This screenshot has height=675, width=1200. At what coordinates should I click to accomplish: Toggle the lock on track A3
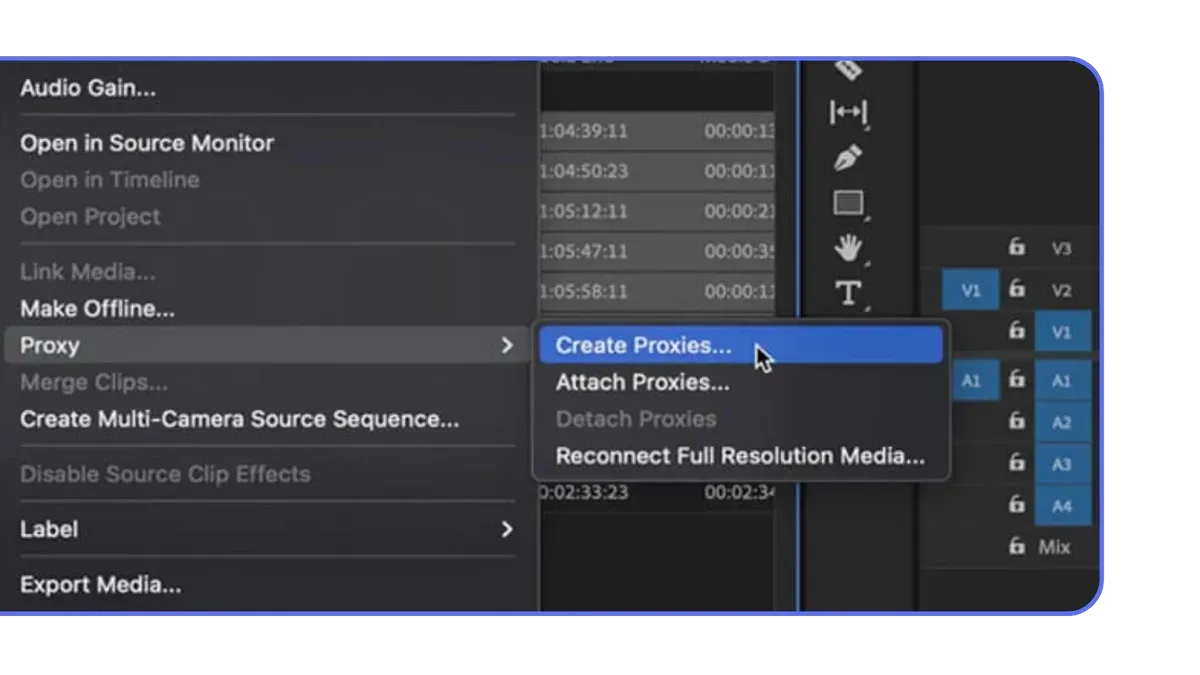pos(1017,463)
